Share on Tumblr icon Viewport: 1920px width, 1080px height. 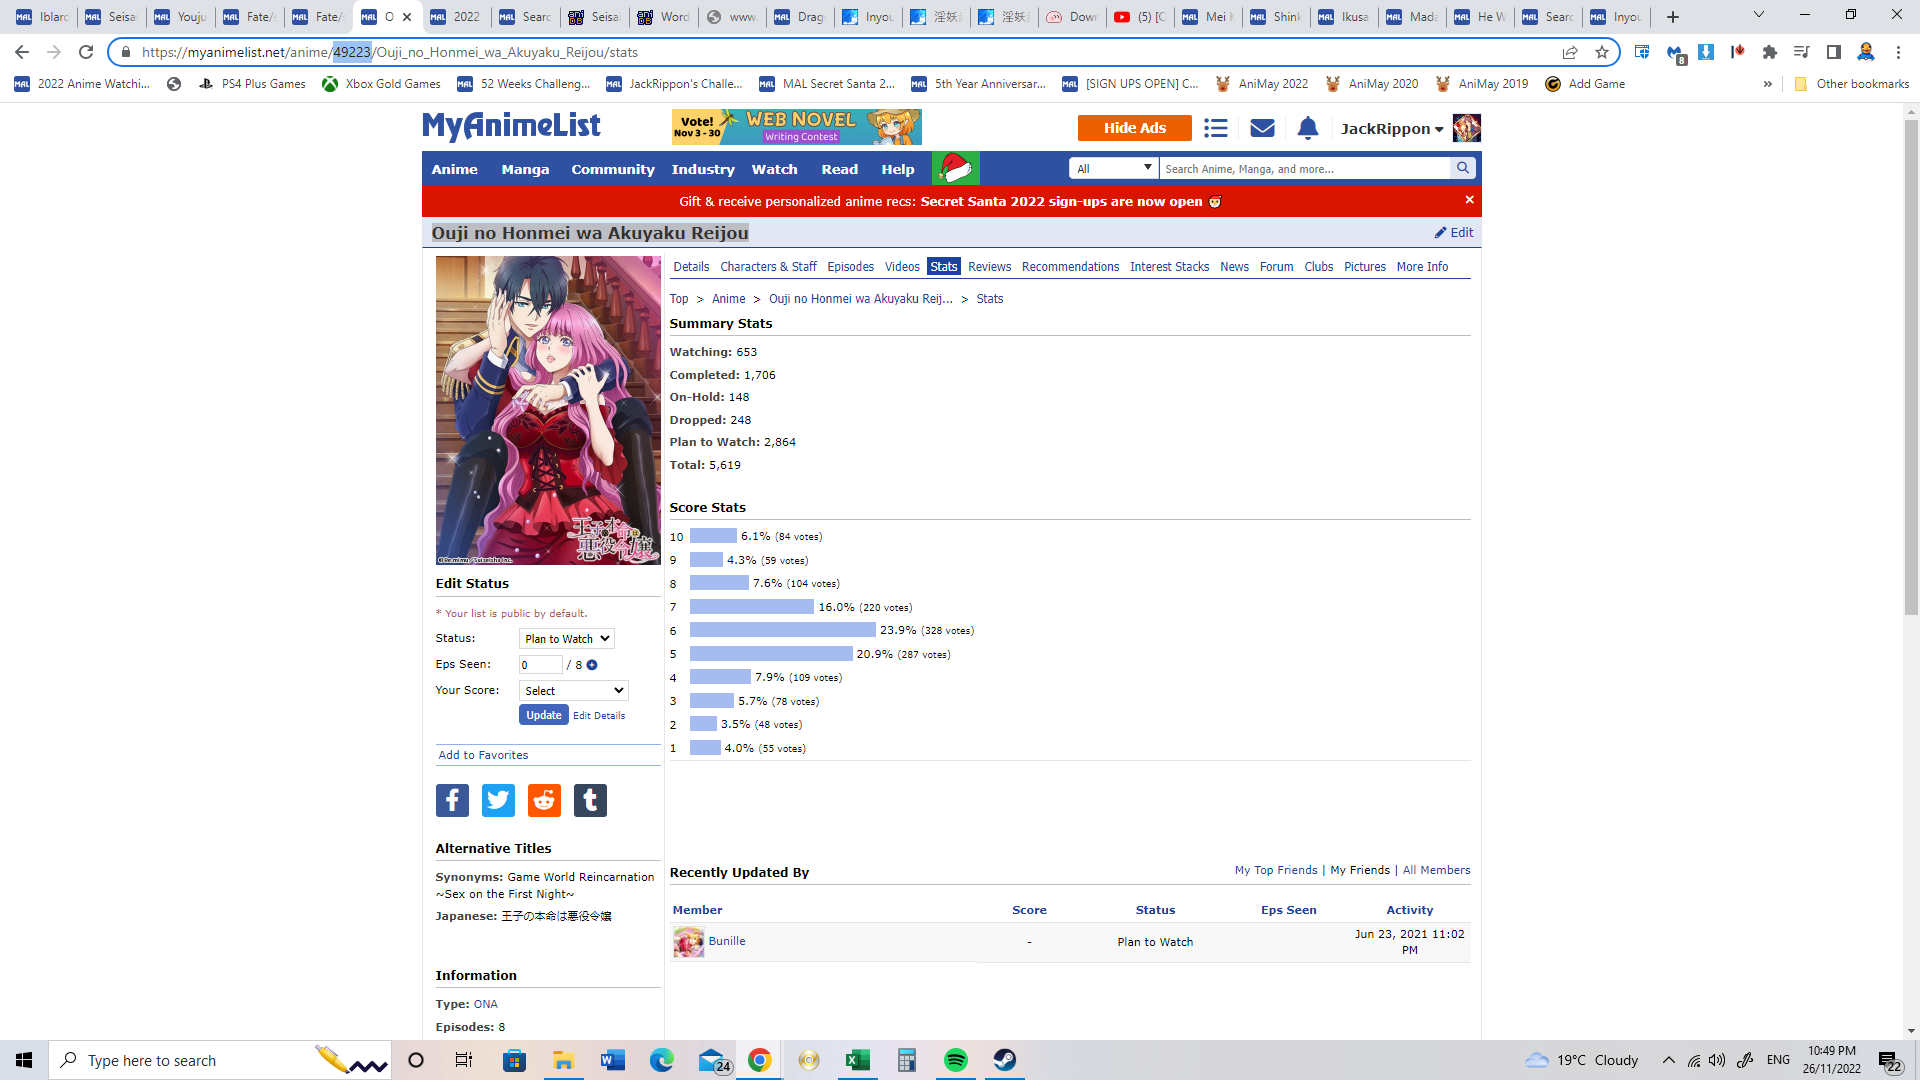click(590, 800)
